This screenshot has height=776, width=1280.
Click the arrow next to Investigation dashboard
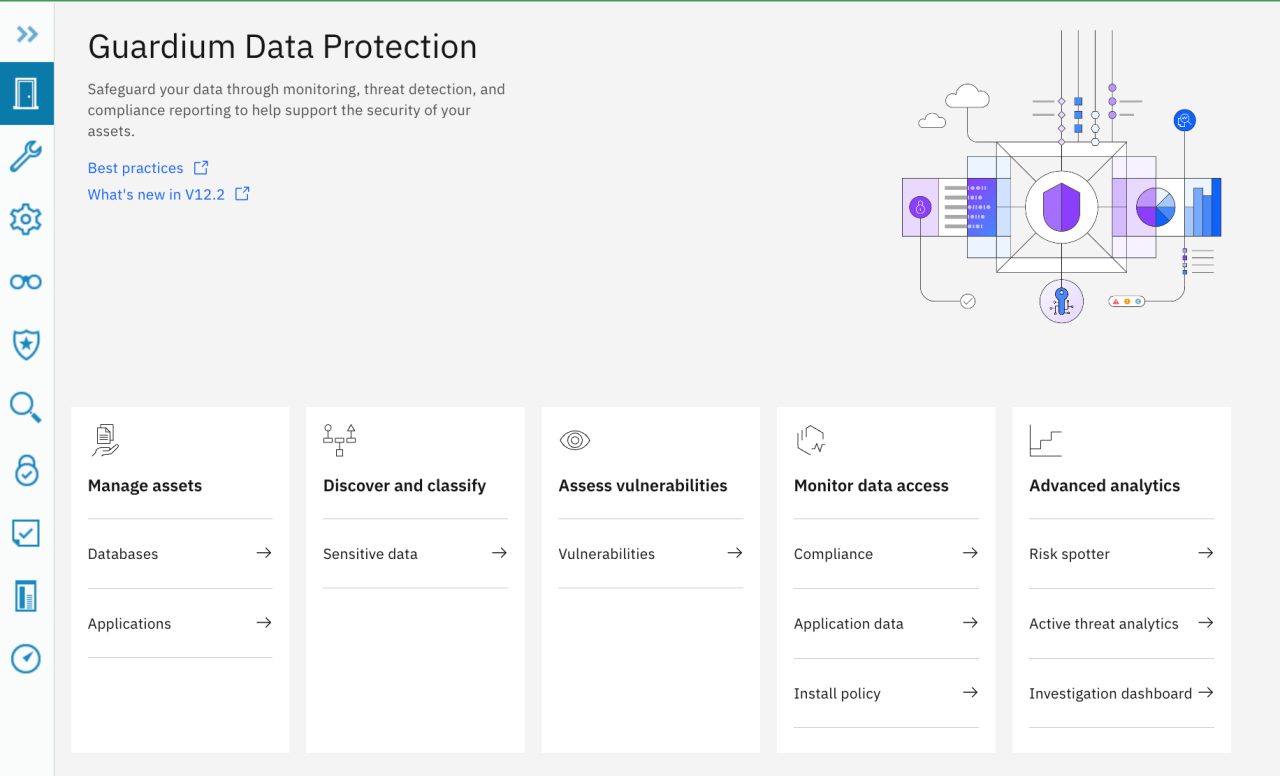click(1206, 693)
